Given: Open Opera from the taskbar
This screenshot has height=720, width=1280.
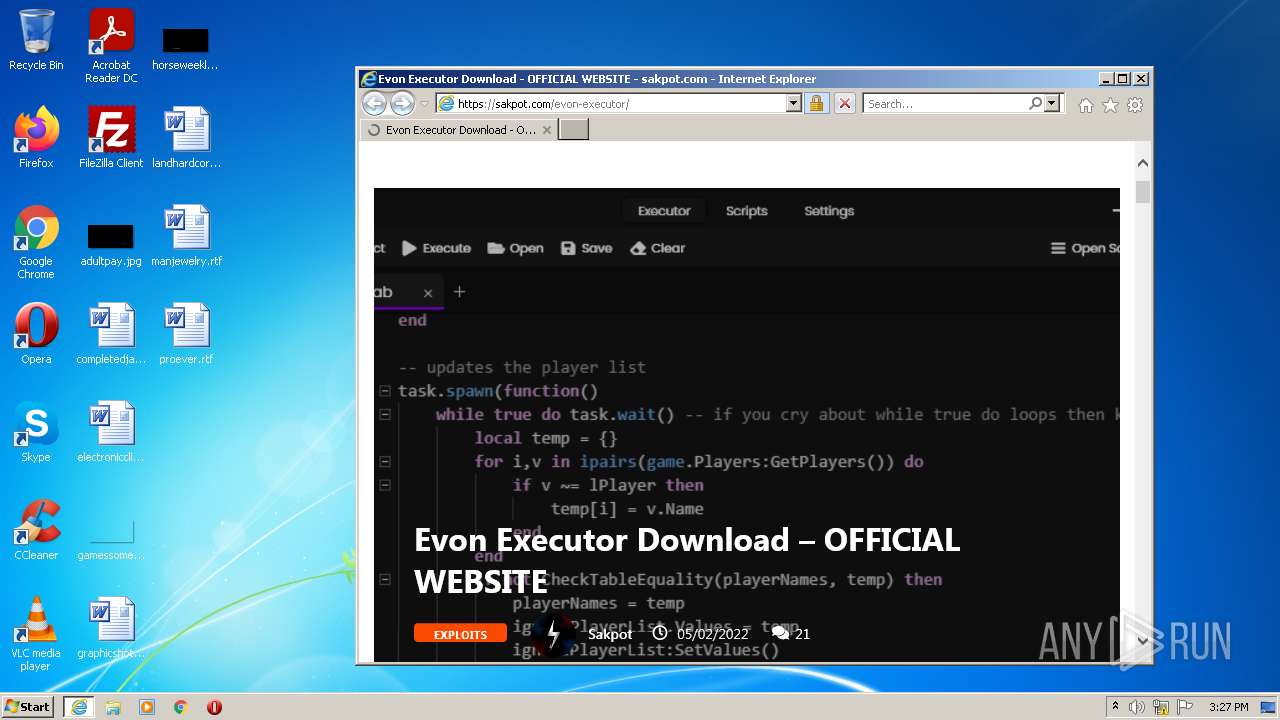Looking at the screenshot, I should [214, 707].
